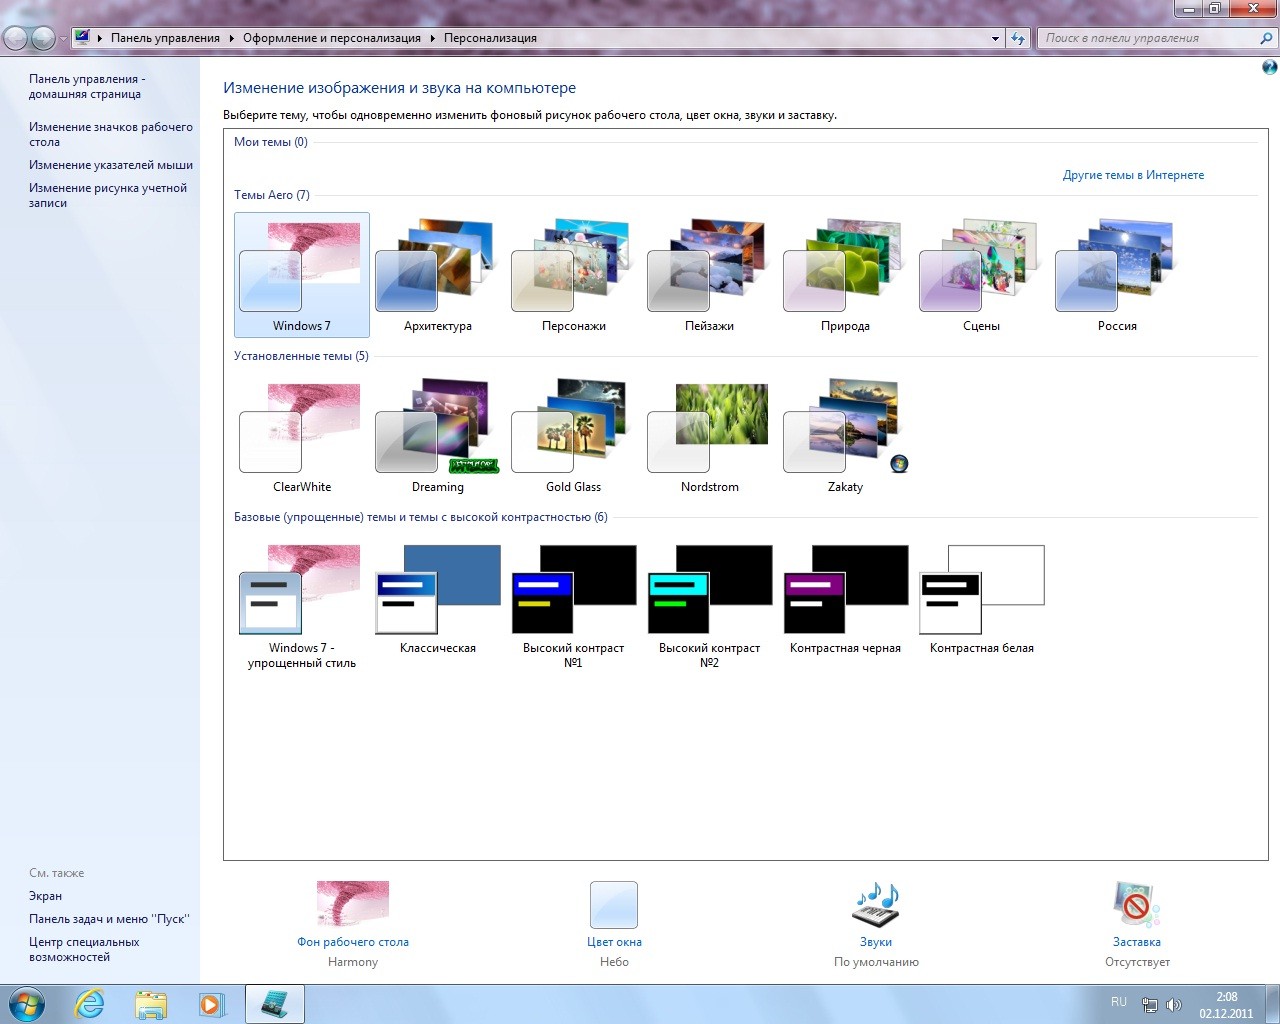Open the recent pages dropdown arrow
The image size is (1280, 1024).
(63, 39)
